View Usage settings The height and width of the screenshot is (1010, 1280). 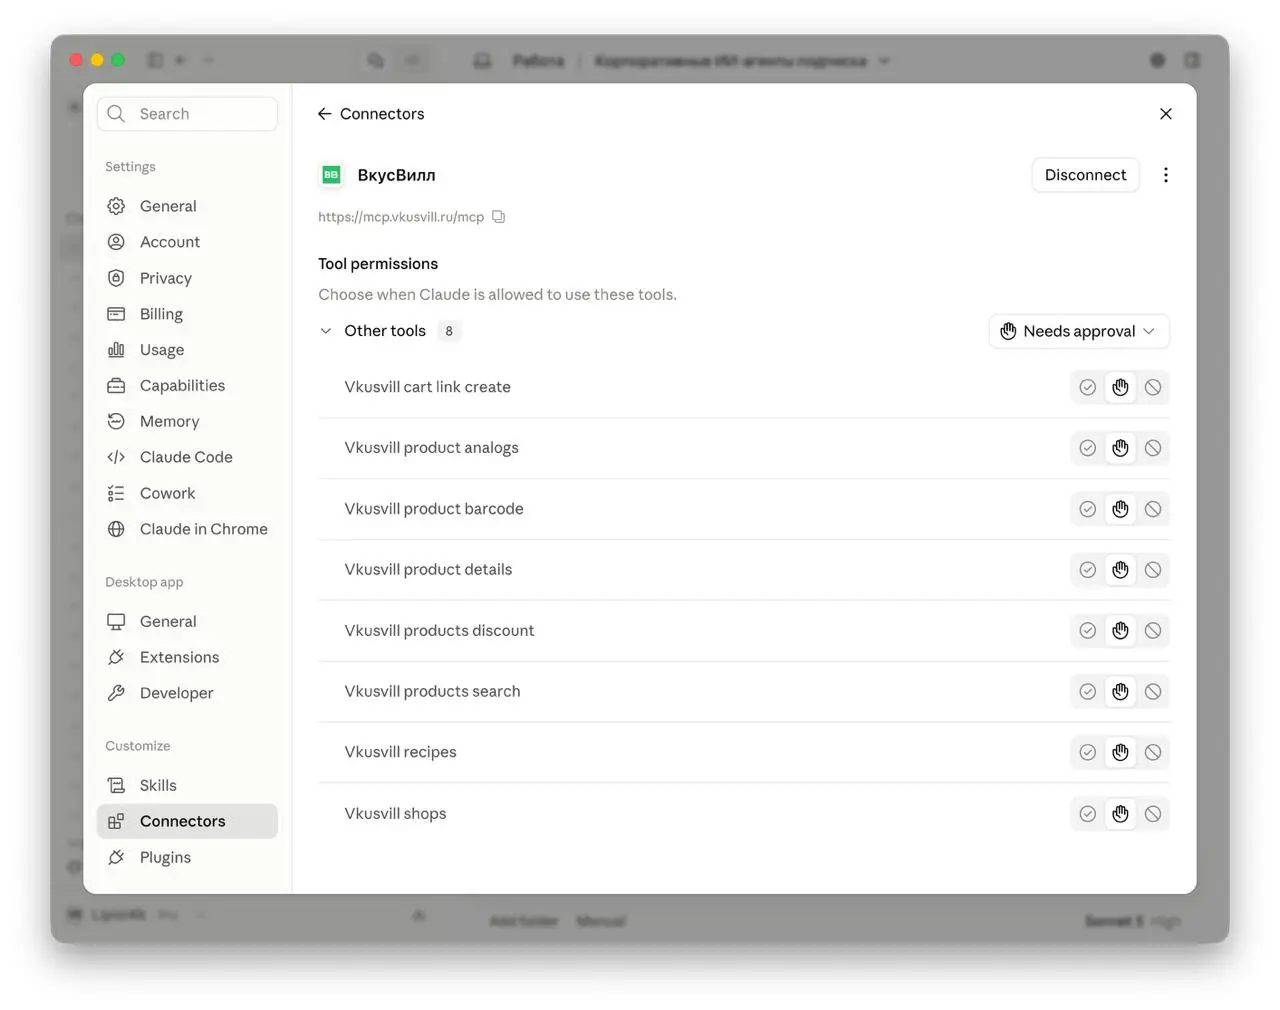coord(187,350)
